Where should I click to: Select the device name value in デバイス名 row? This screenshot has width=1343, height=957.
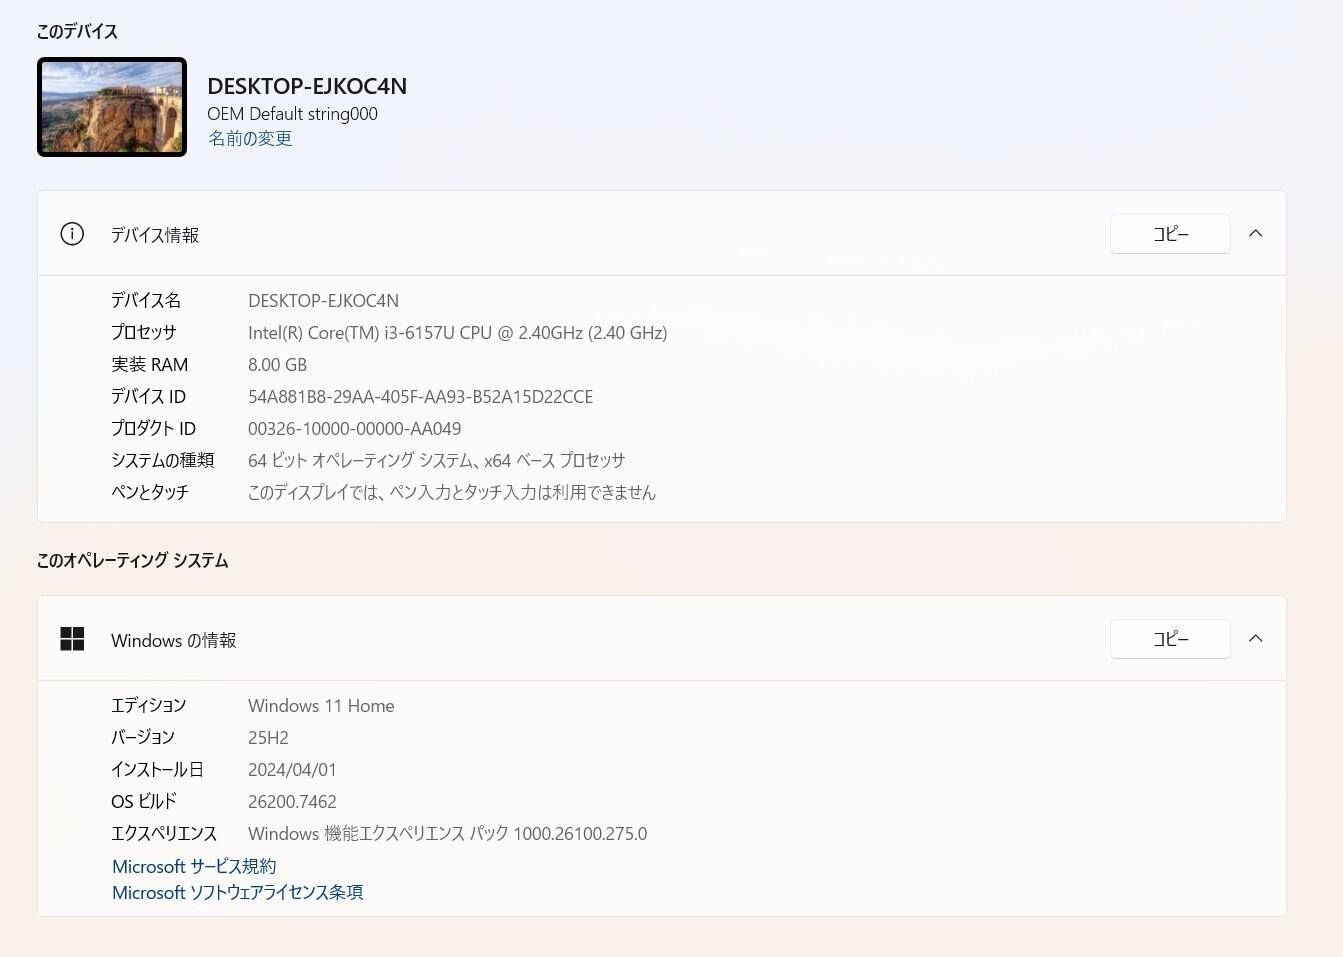point(323,301)
